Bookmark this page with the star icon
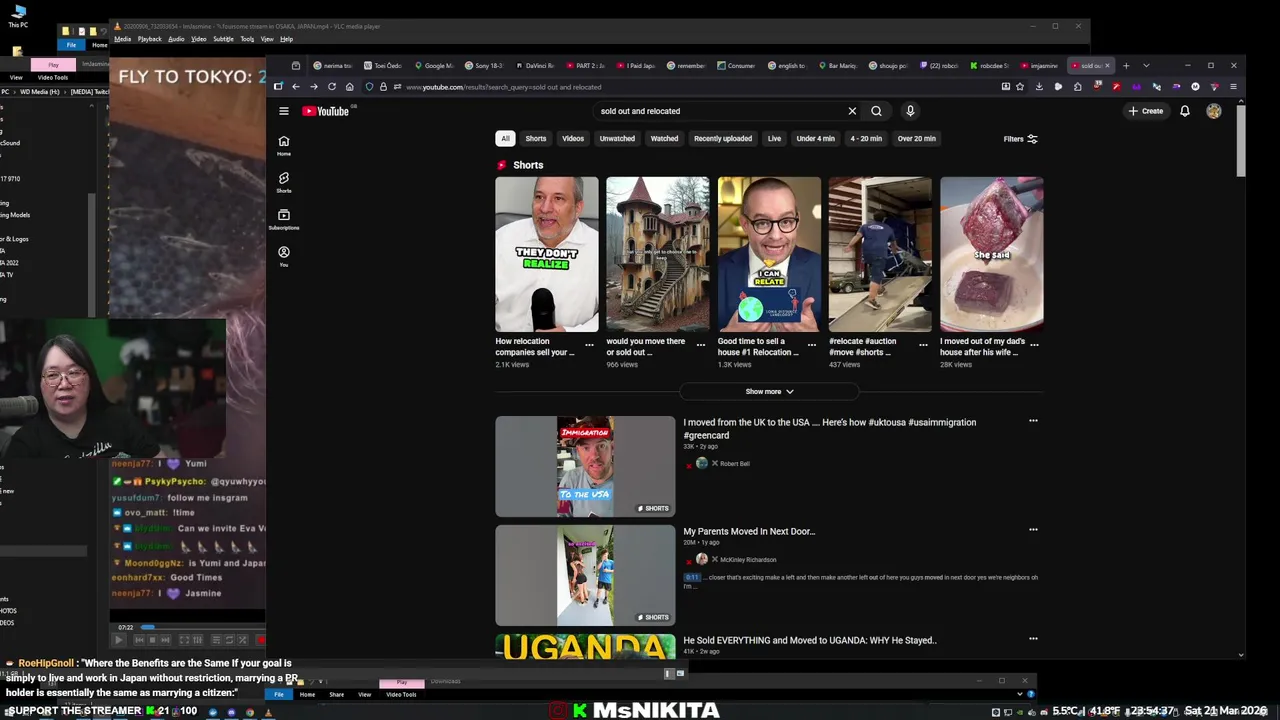 tap(1020, 87)
